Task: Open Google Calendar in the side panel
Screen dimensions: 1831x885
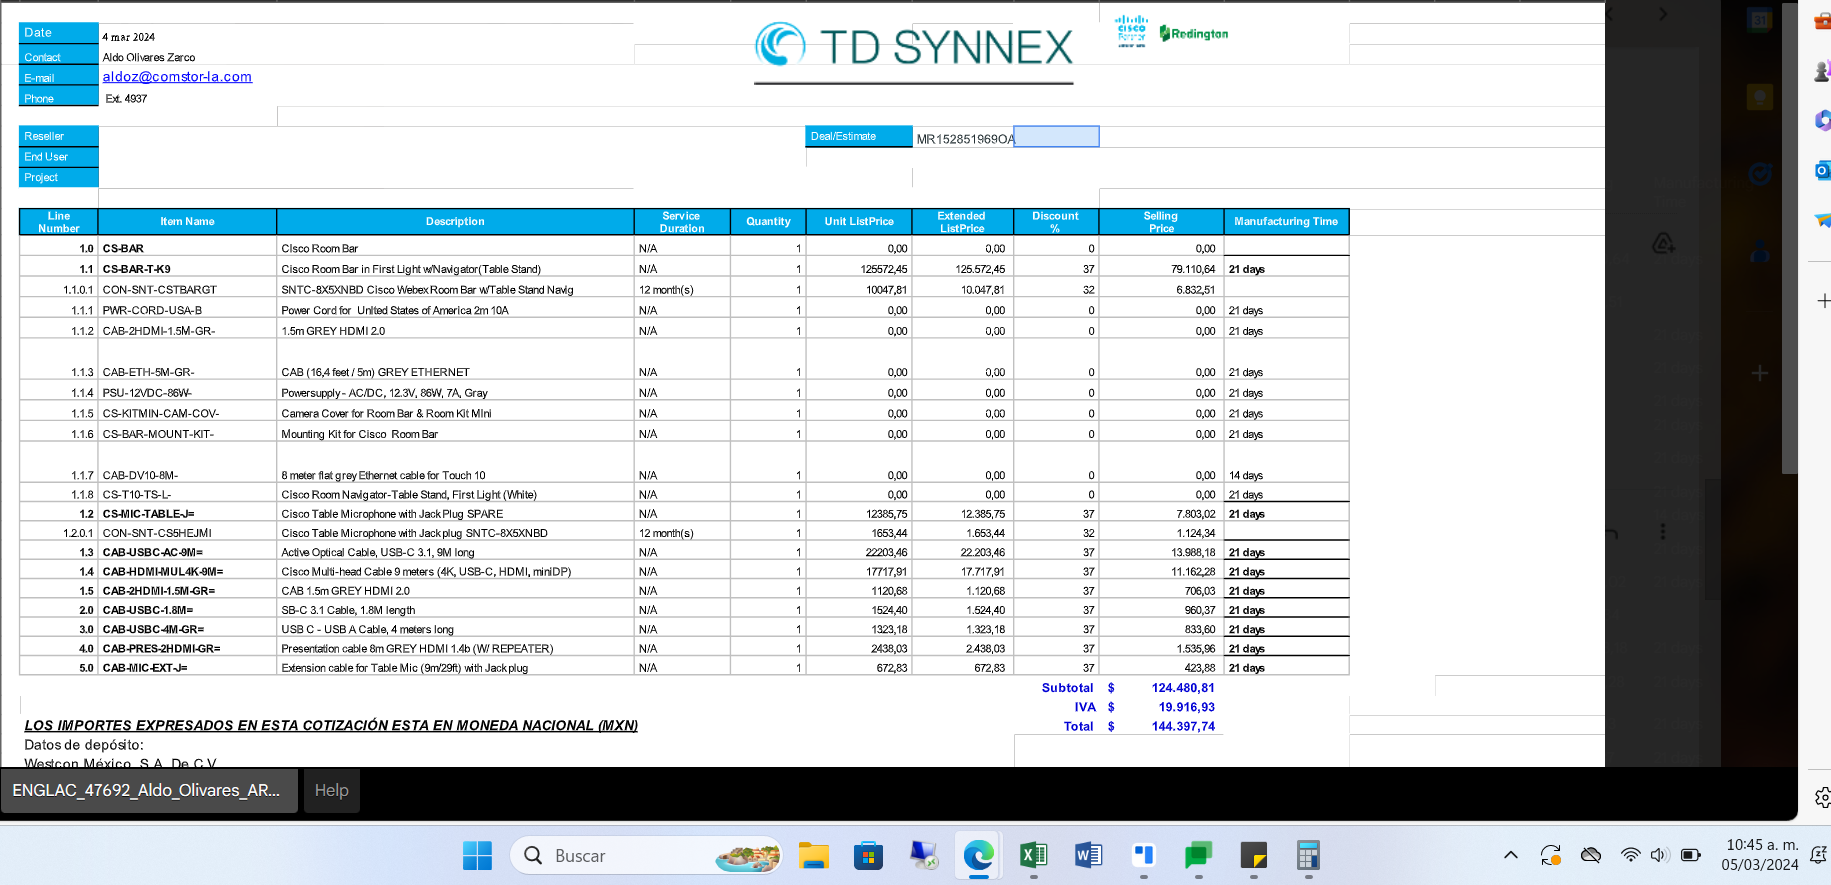Action: point(1760,20)
